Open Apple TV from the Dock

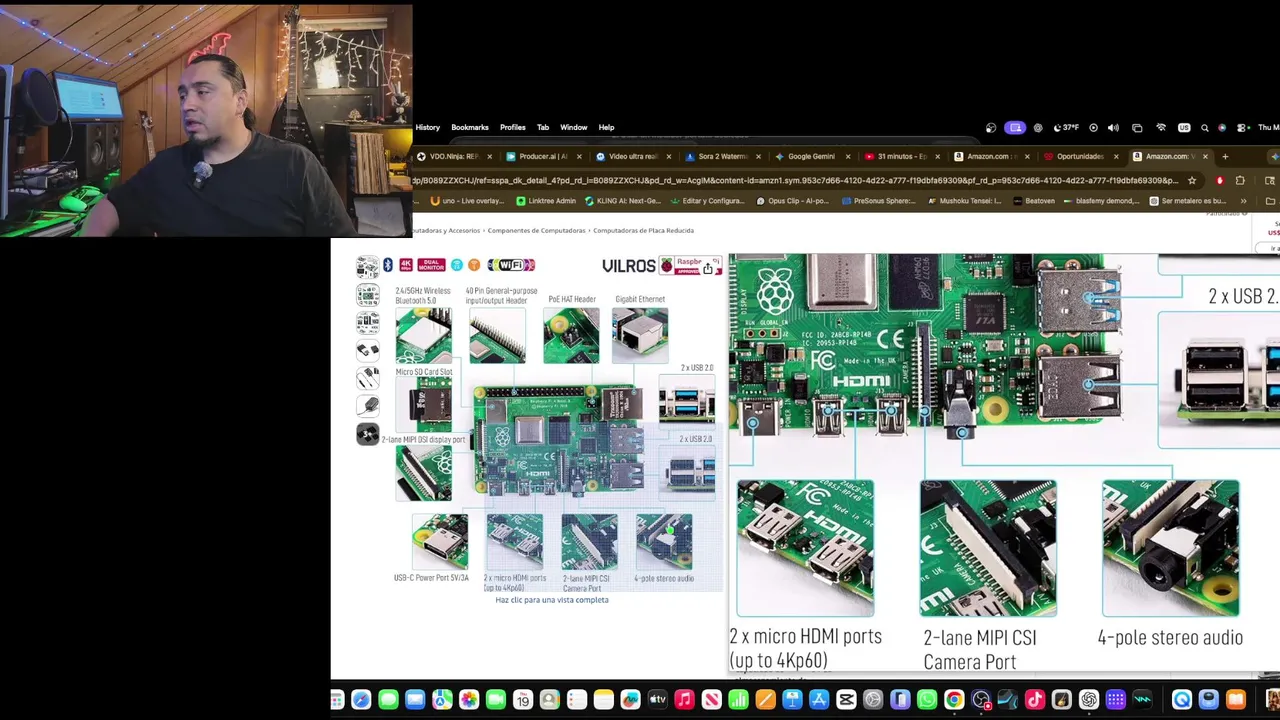657,700
